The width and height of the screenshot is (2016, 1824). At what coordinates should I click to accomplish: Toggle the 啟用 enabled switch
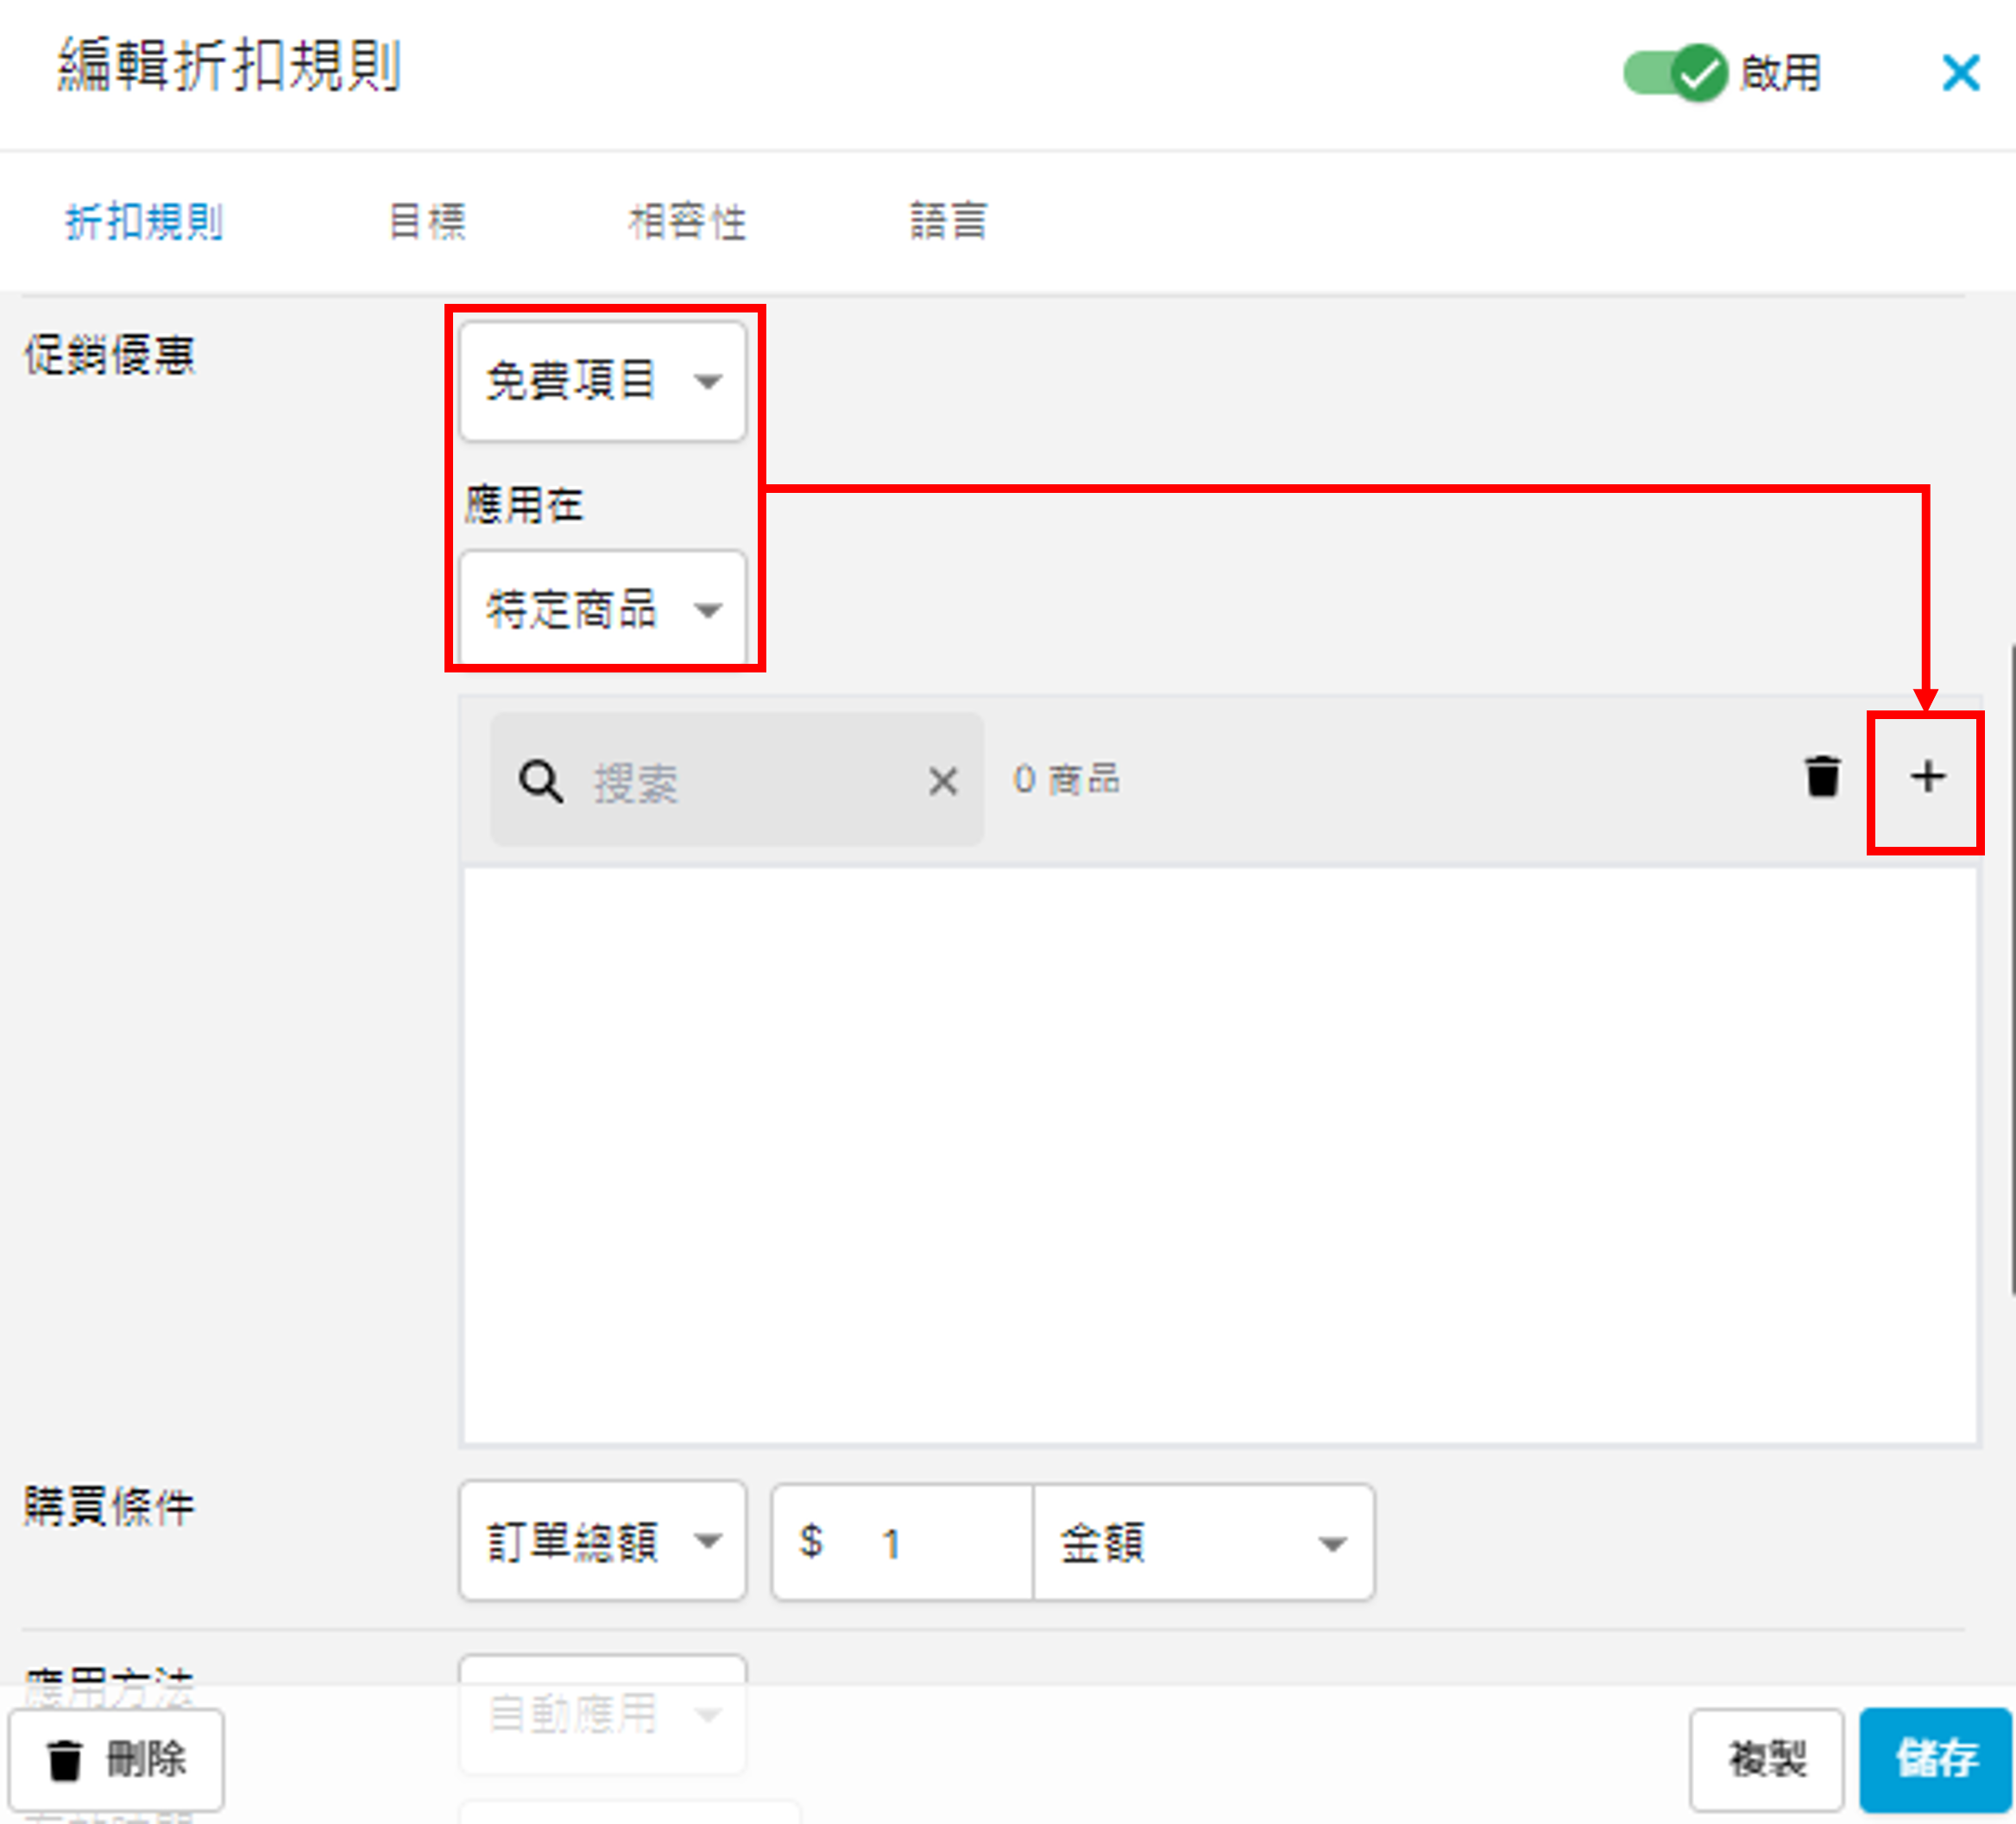pos(1675,72)
